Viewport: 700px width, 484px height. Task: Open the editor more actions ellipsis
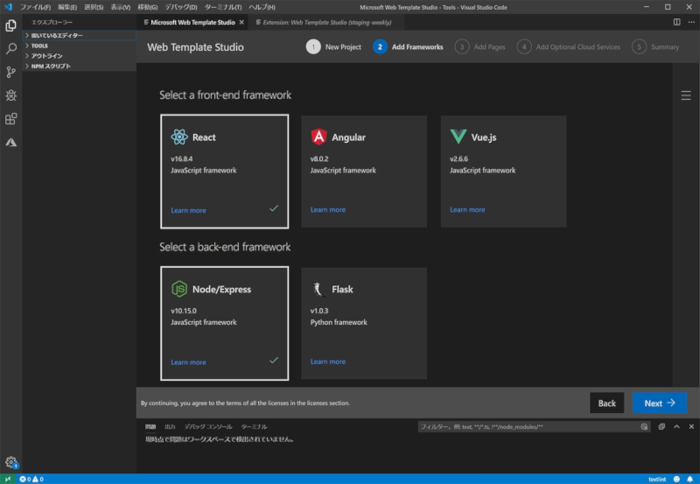click(x=691, y=22)
